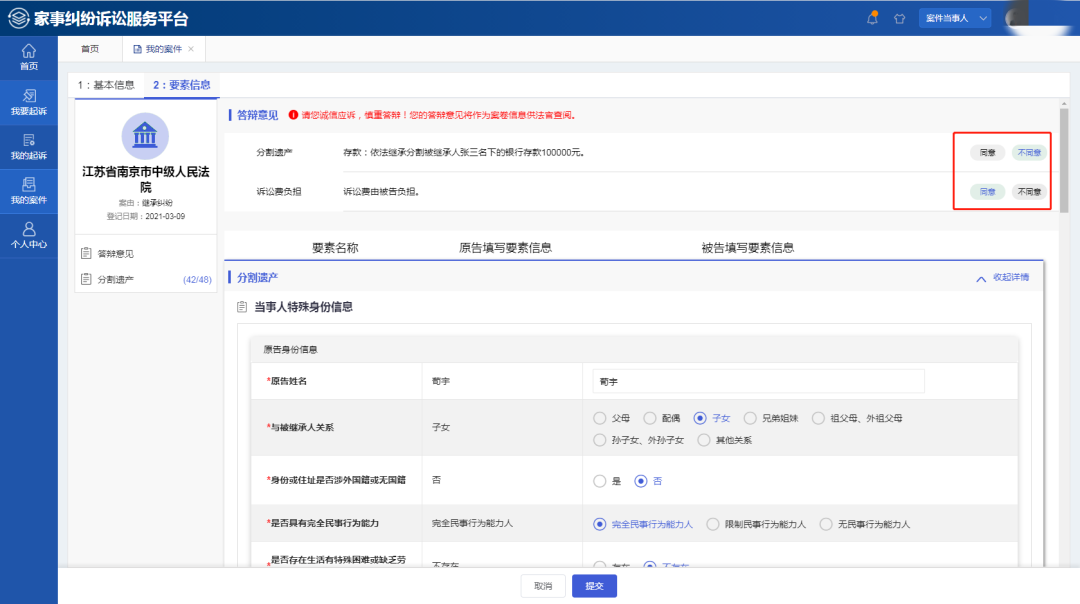Click the 登记日期：2021-03-09 text
Image resolution: width=1080 pixels, height=604 pixels.
(145, 216)
